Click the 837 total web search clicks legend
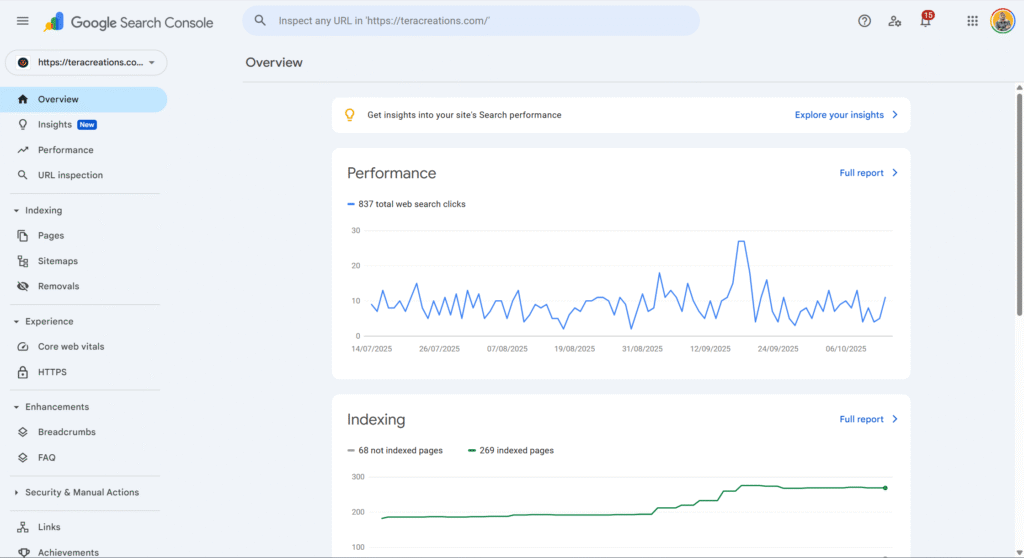This screenshot has height=558, width=1024. (406, 204)
